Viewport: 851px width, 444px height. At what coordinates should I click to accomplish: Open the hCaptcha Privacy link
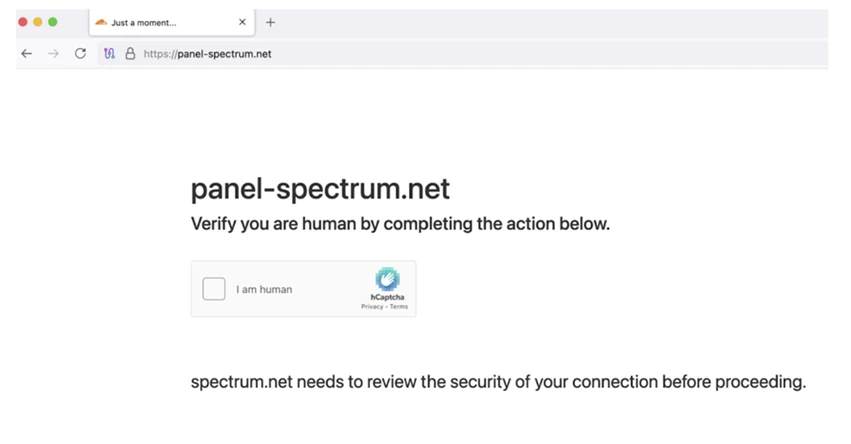point(372,307)
